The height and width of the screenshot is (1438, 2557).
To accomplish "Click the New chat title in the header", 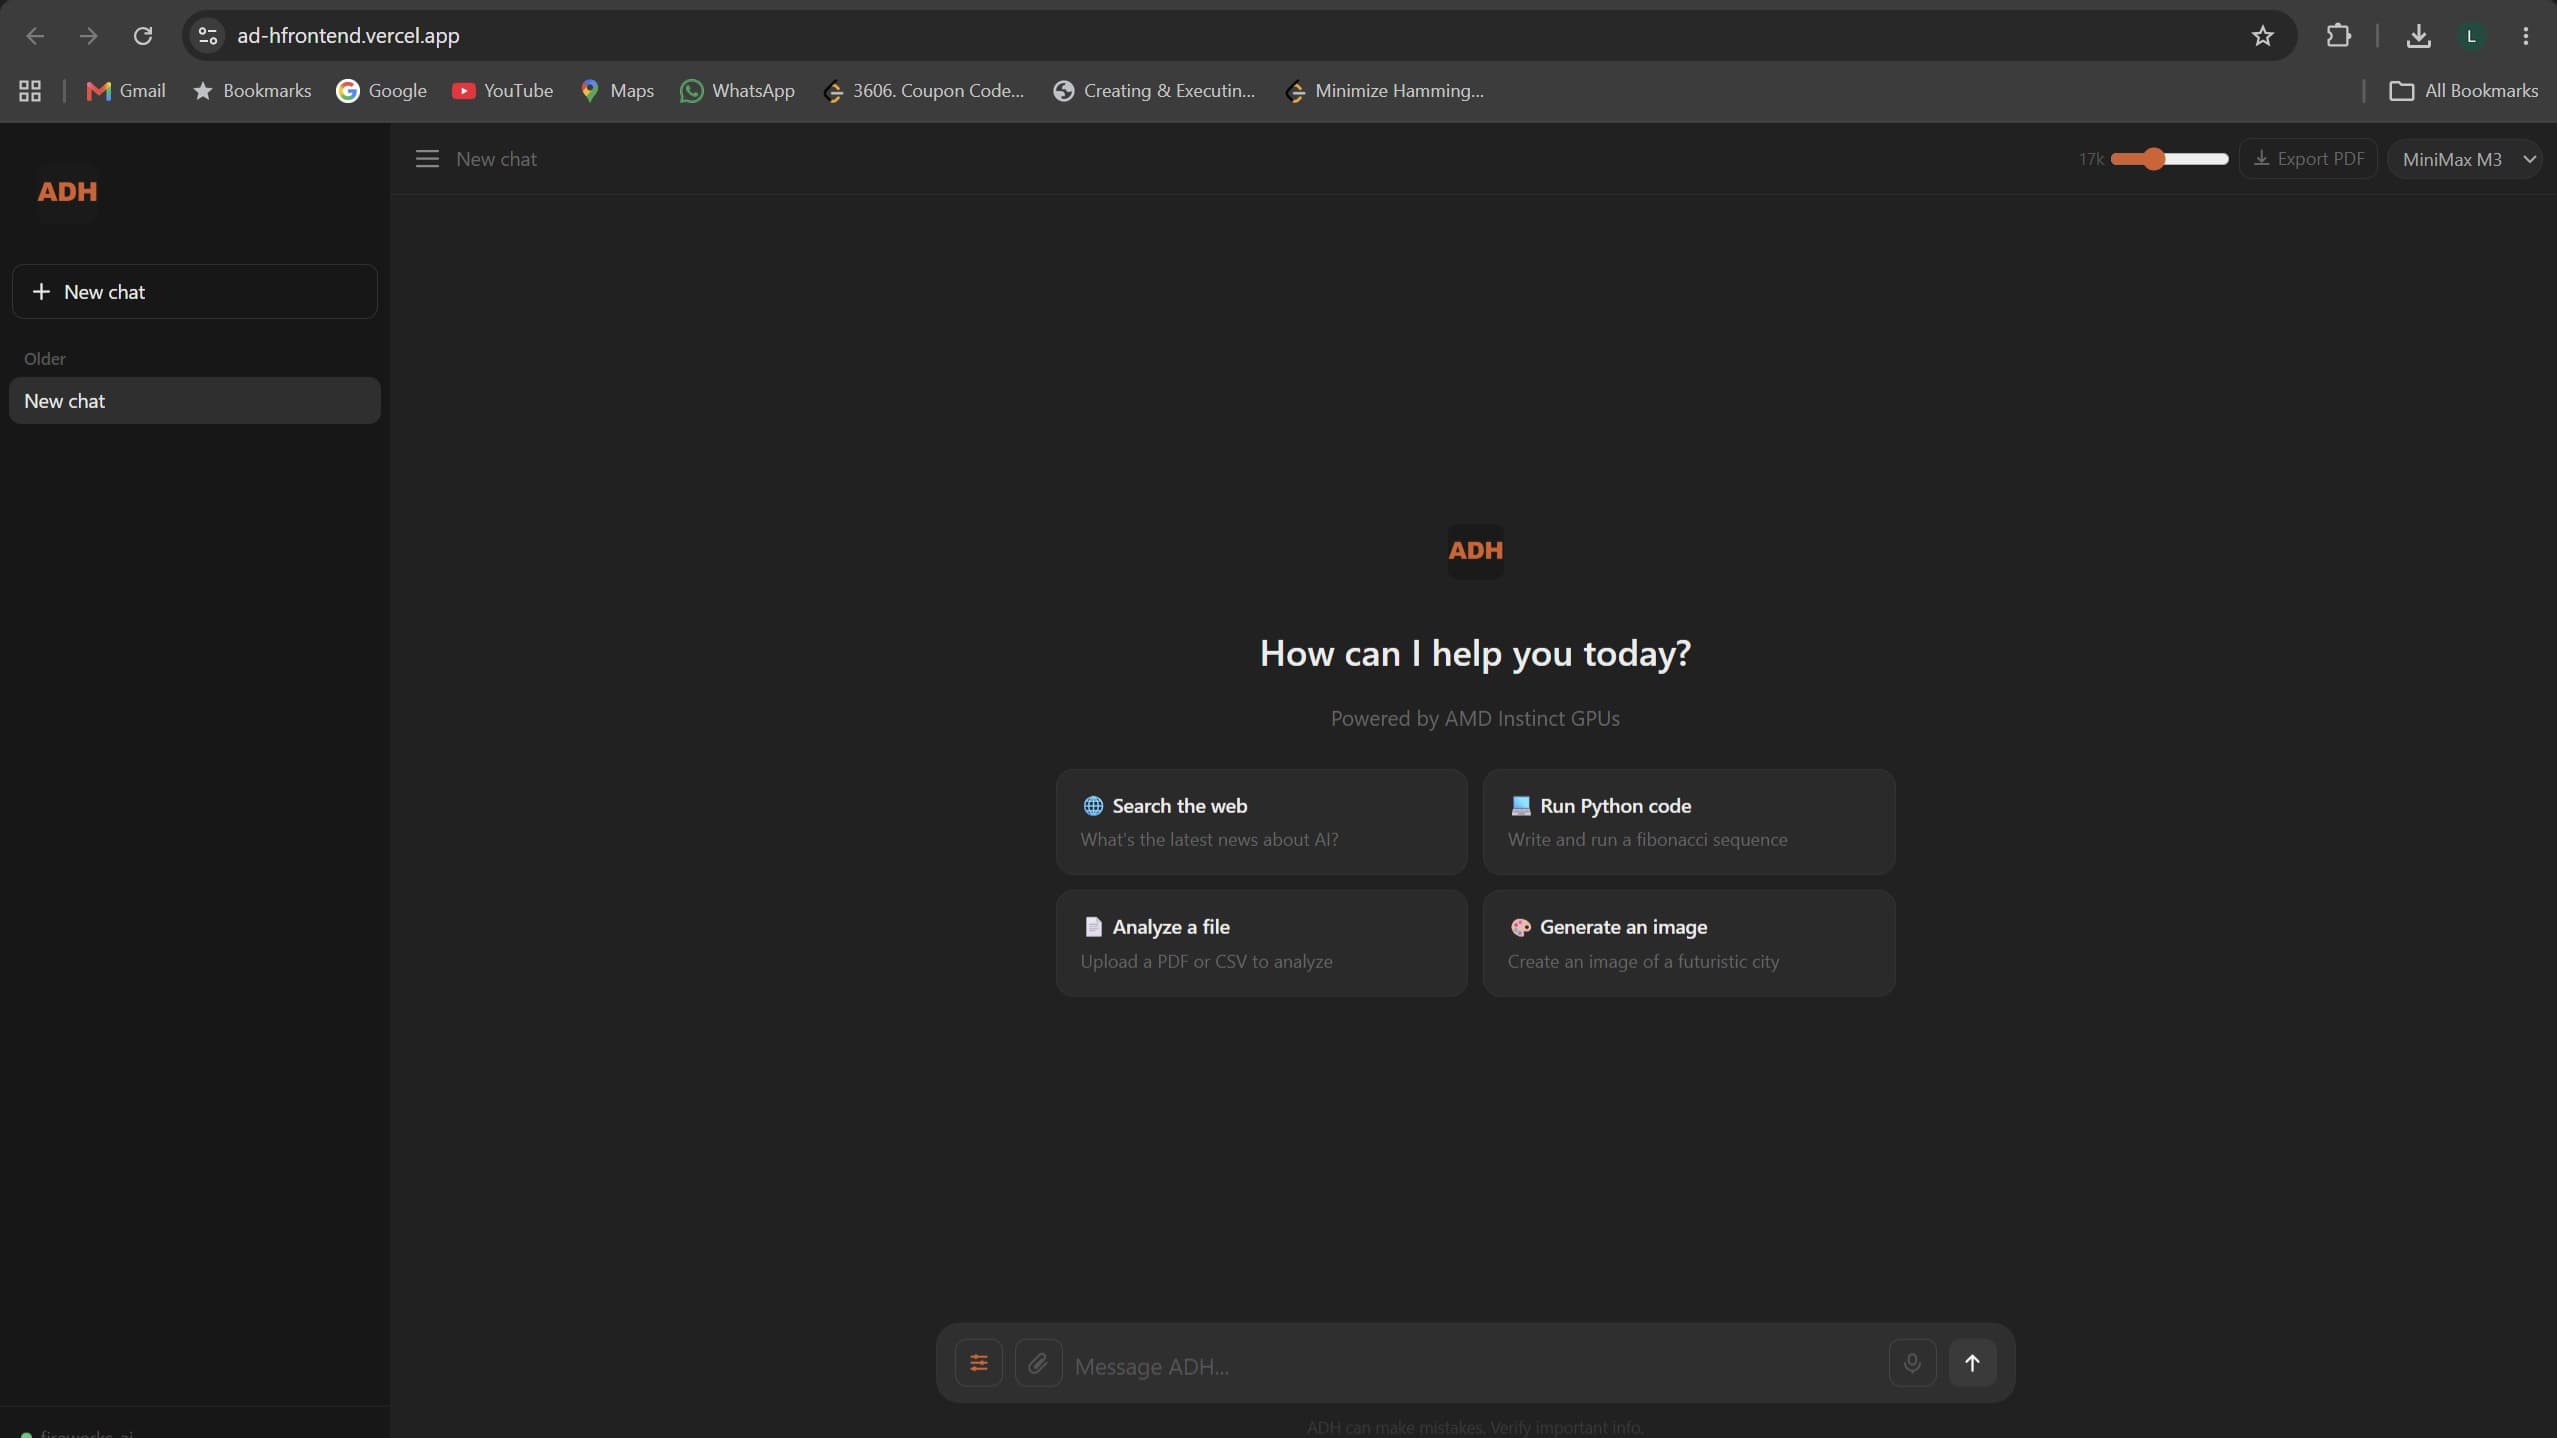I will (496, 159).
